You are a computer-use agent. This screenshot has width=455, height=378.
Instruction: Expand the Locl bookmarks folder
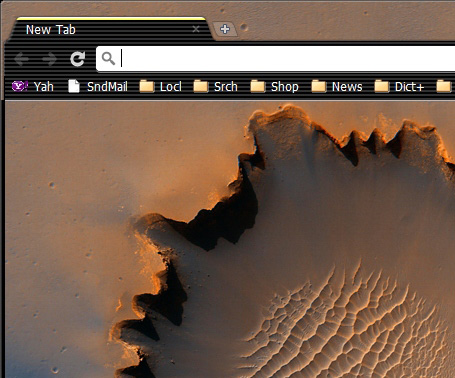click(160, 87)
